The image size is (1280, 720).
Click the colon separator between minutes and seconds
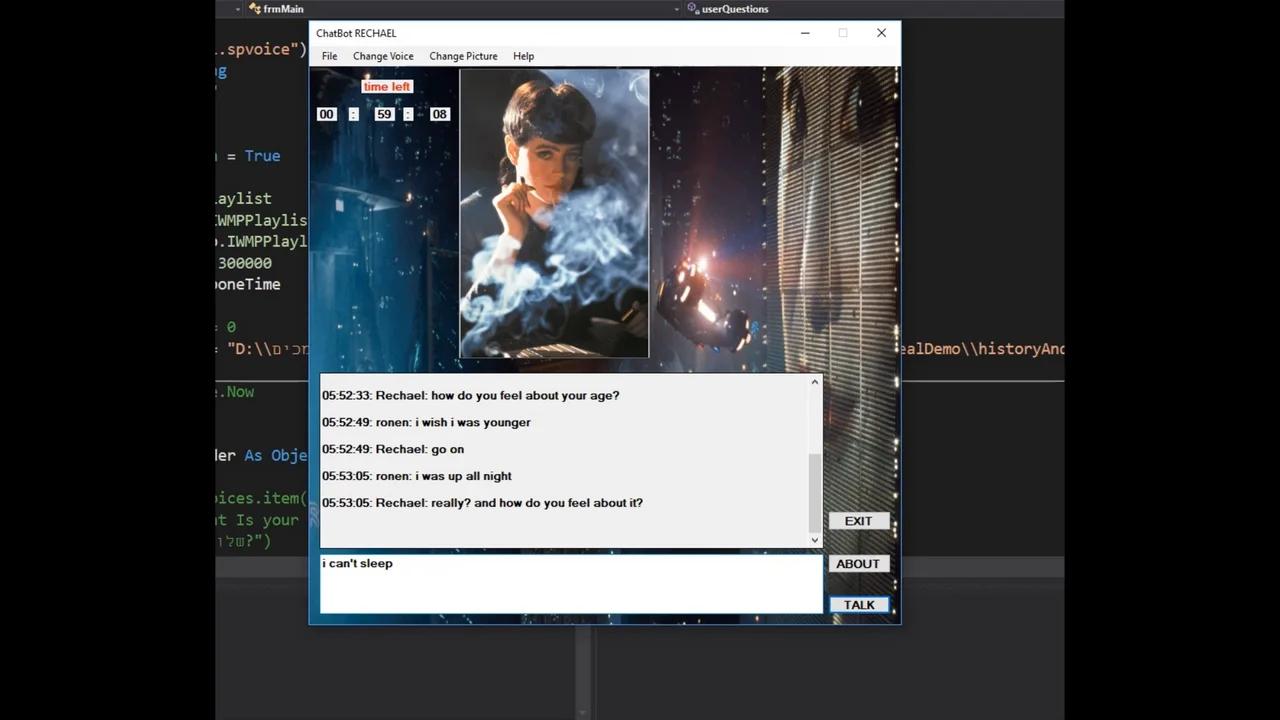point(407,113)
